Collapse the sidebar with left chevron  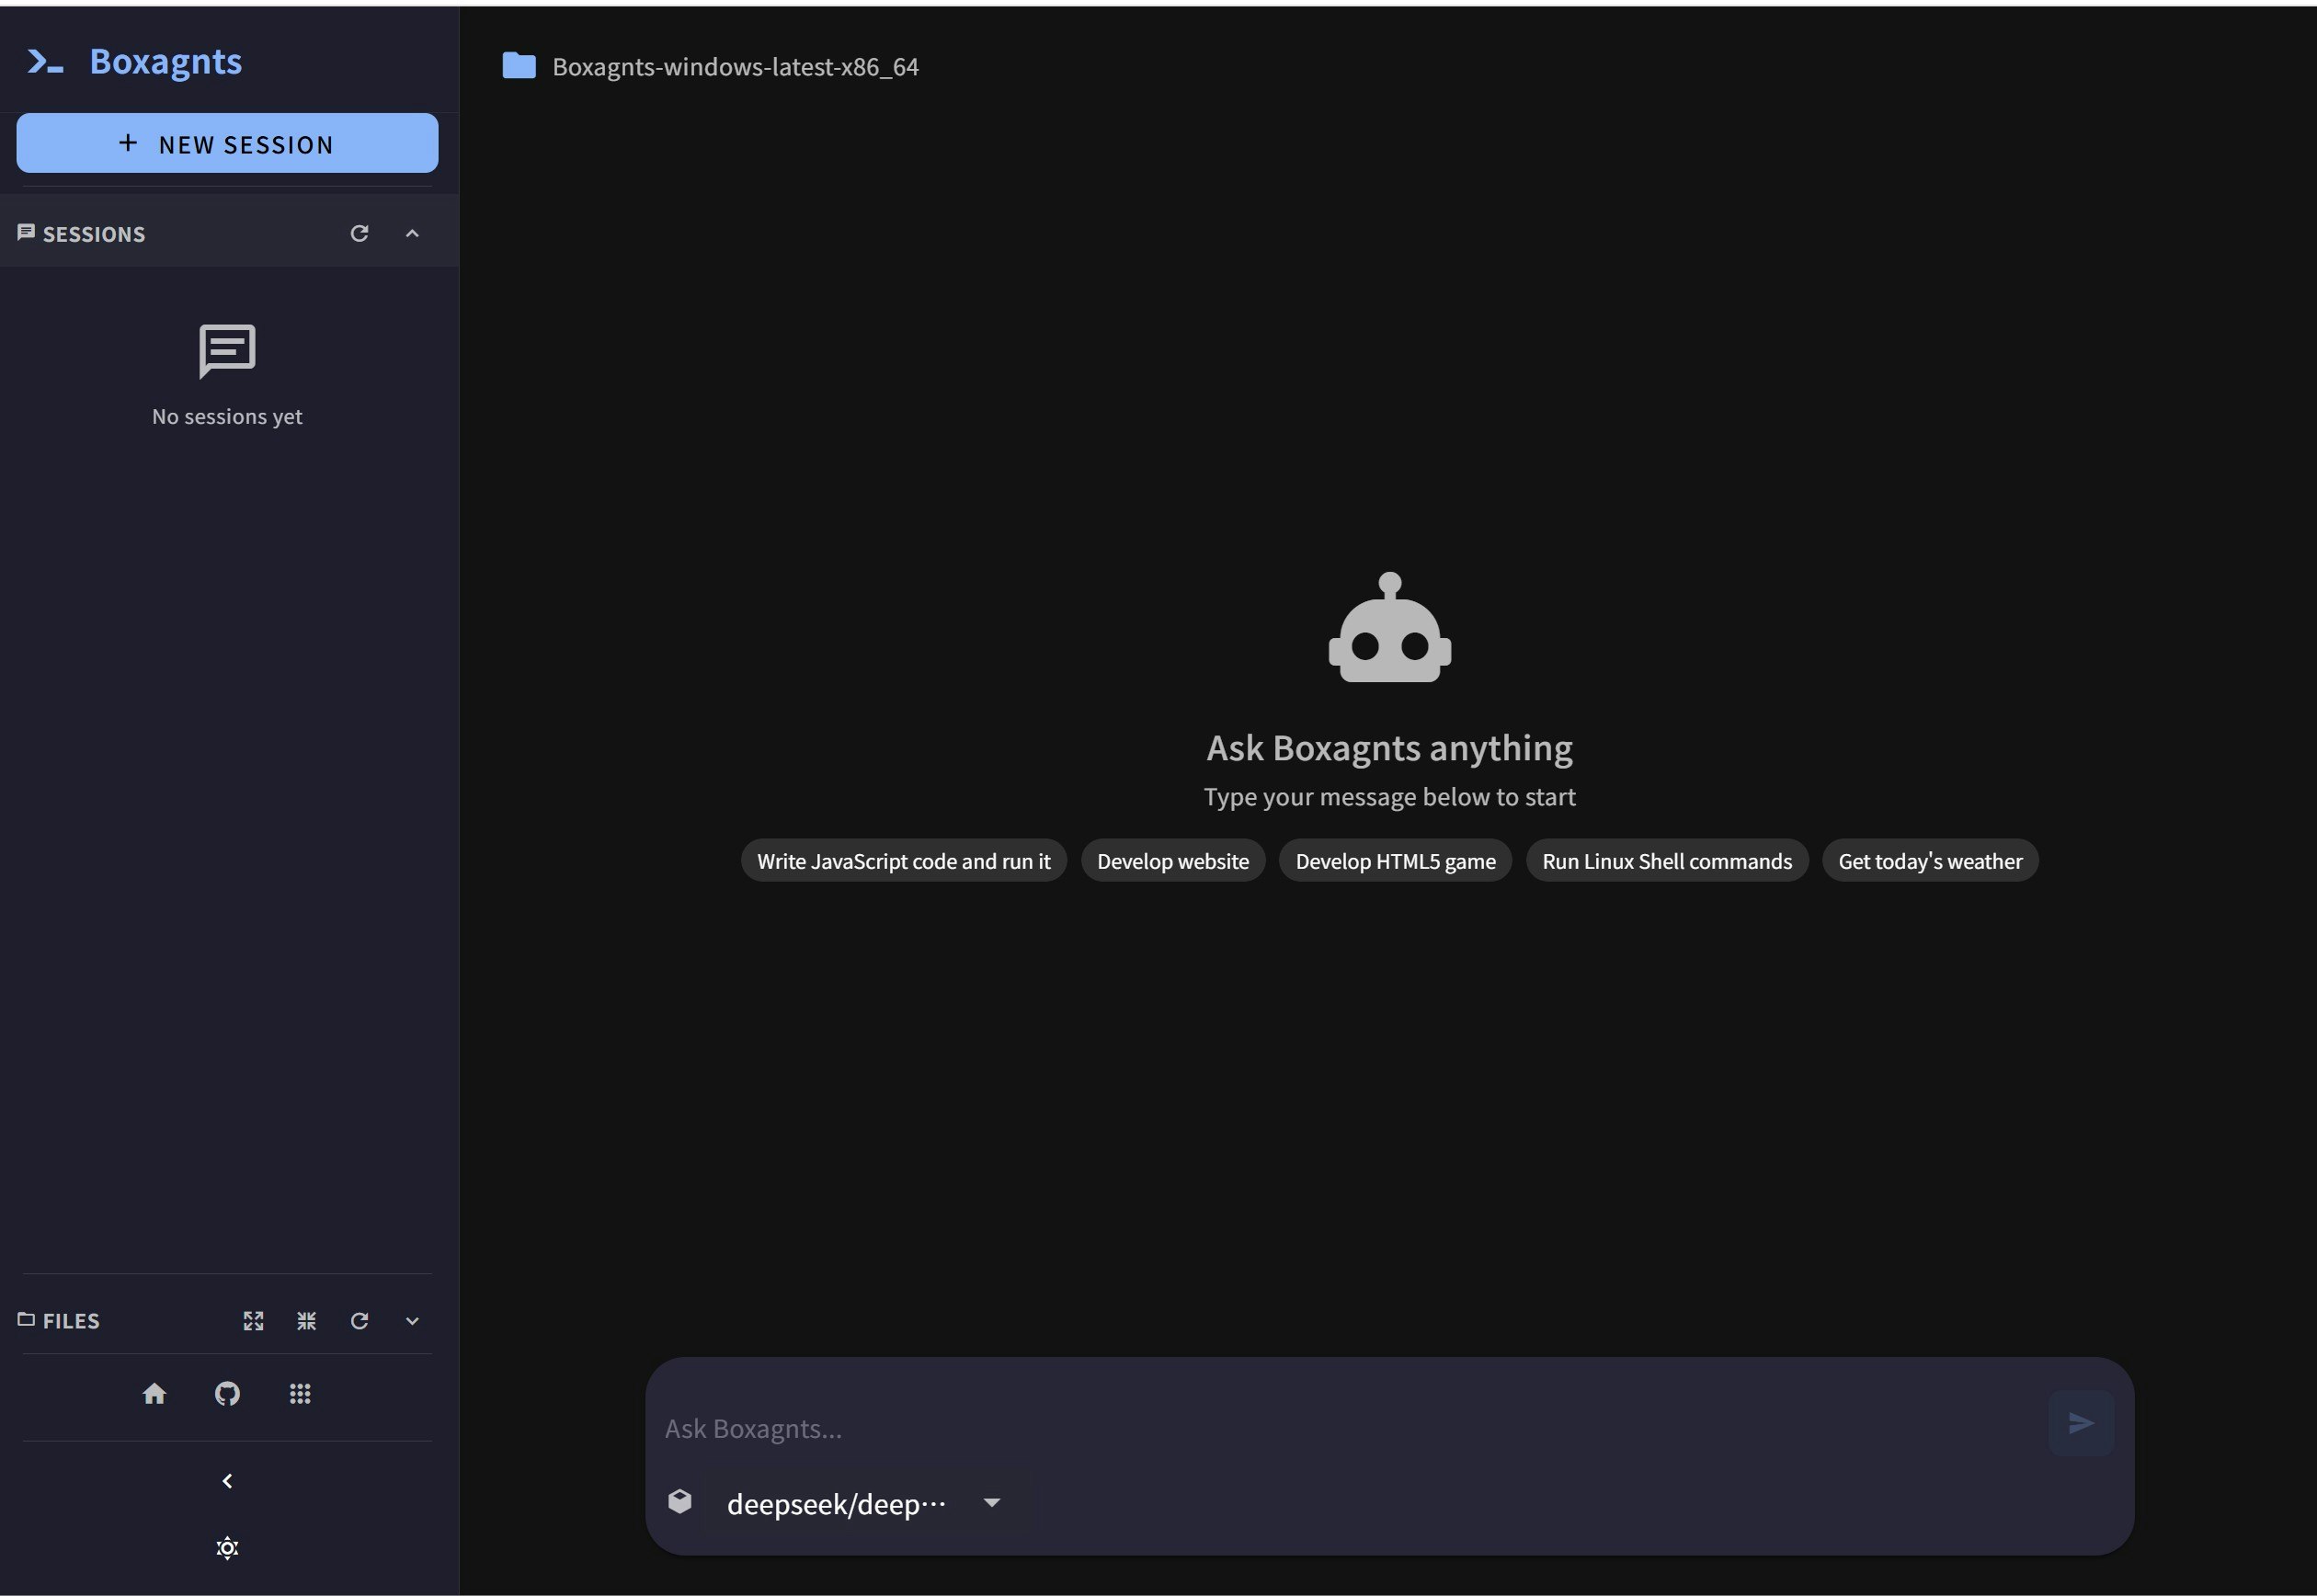(x=227, y=1481)
